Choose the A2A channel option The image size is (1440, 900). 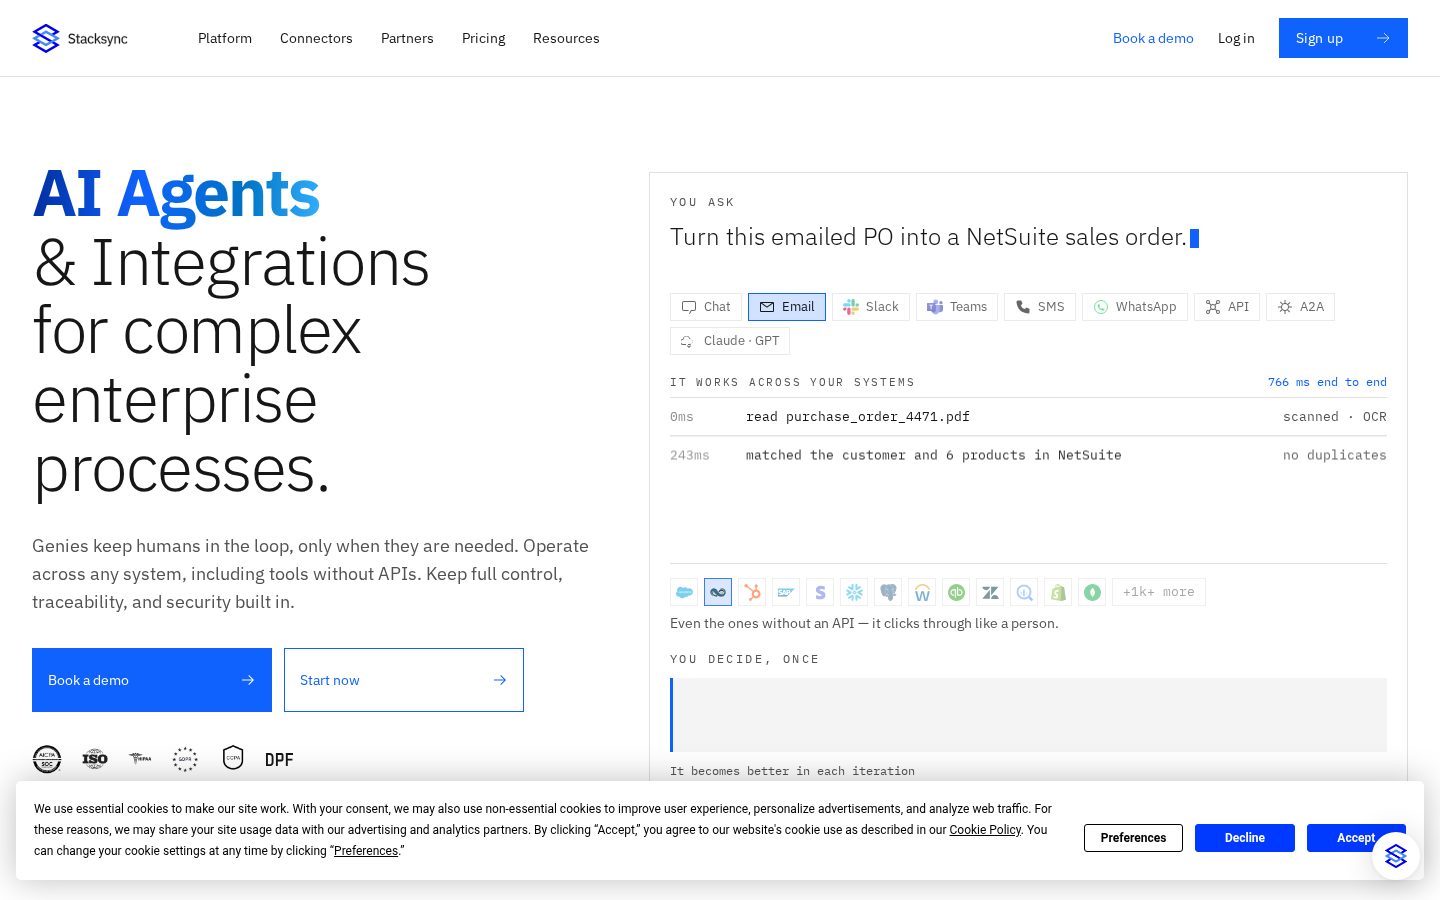pos(1301,307)
